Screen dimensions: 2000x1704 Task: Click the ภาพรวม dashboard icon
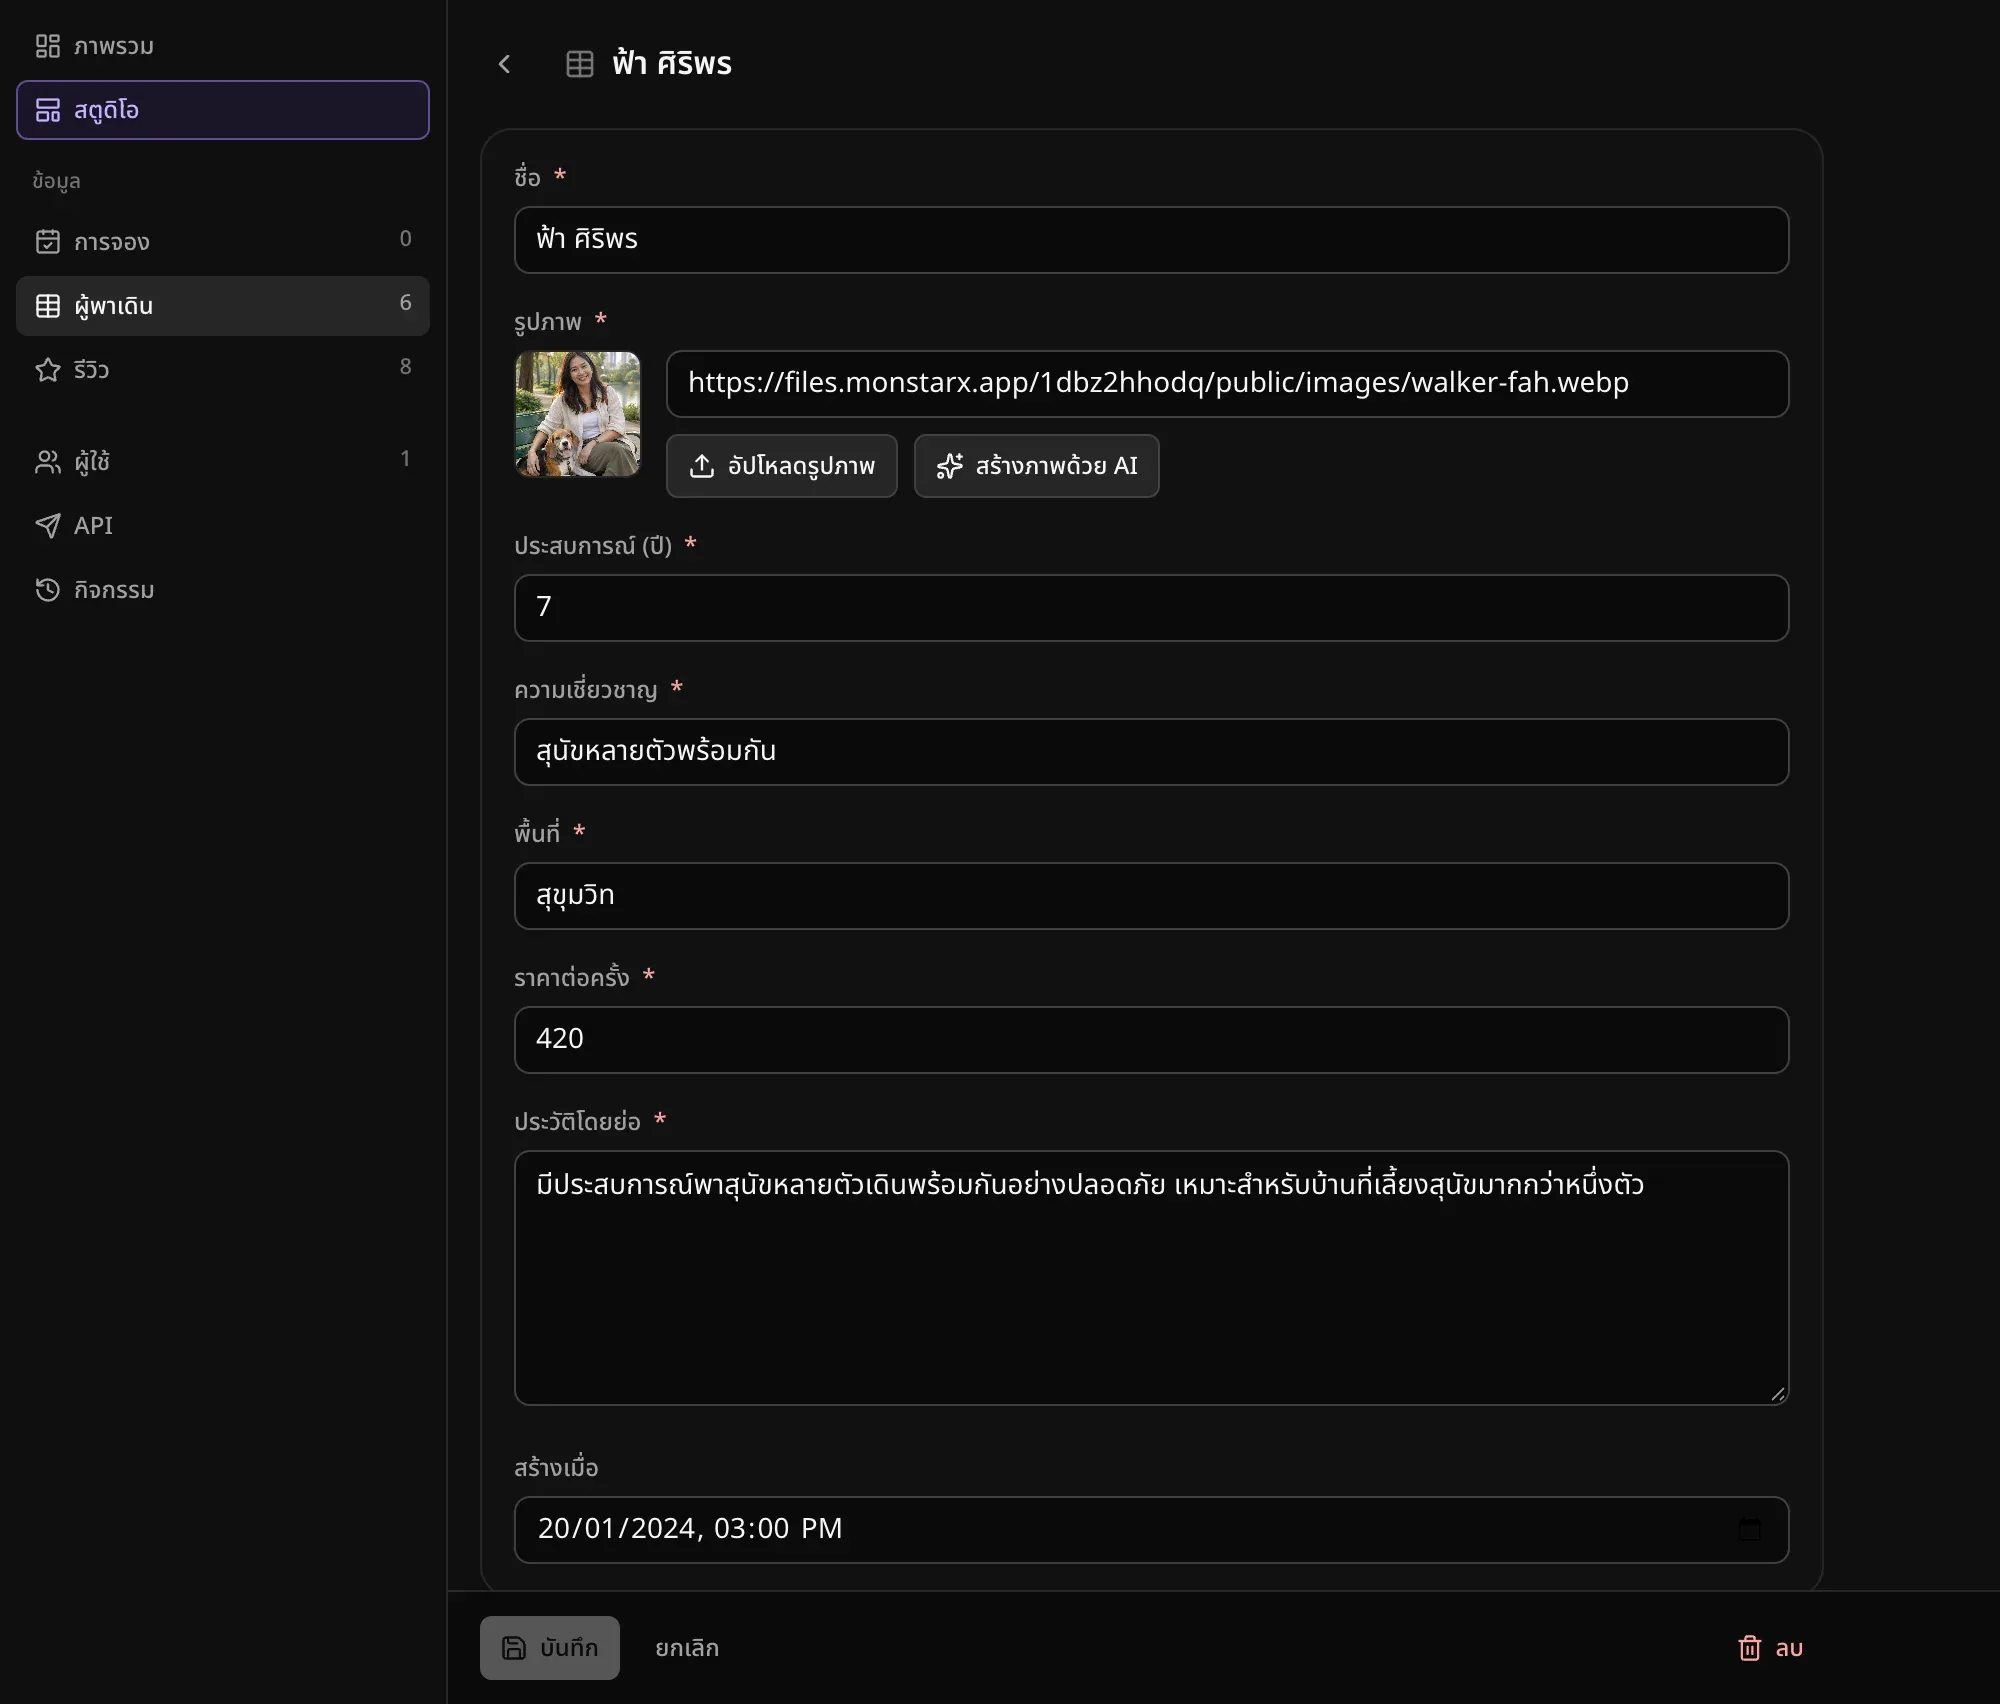tap(48, 46)
